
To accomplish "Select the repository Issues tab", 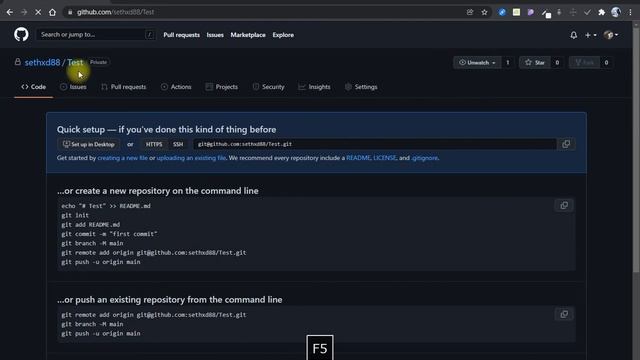I will pyautogui.click(x=73, y=87).
